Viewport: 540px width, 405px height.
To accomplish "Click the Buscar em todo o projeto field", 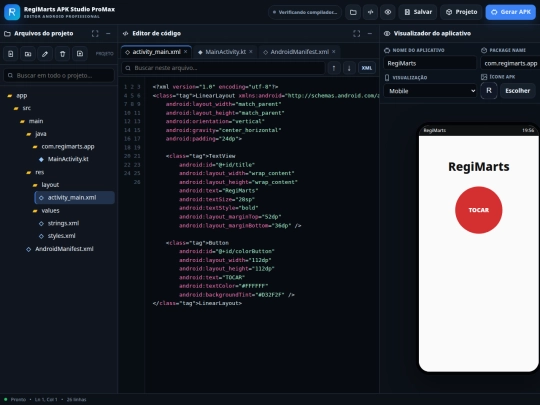I will 59,75.
